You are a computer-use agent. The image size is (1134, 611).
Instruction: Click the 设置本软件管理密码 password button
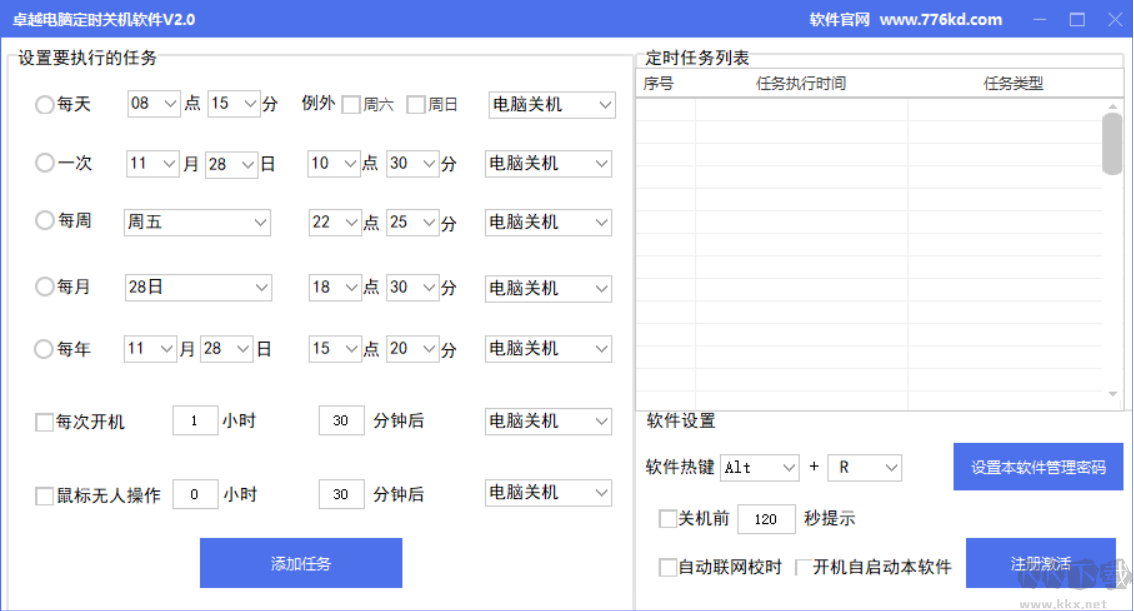[1038, 467]
